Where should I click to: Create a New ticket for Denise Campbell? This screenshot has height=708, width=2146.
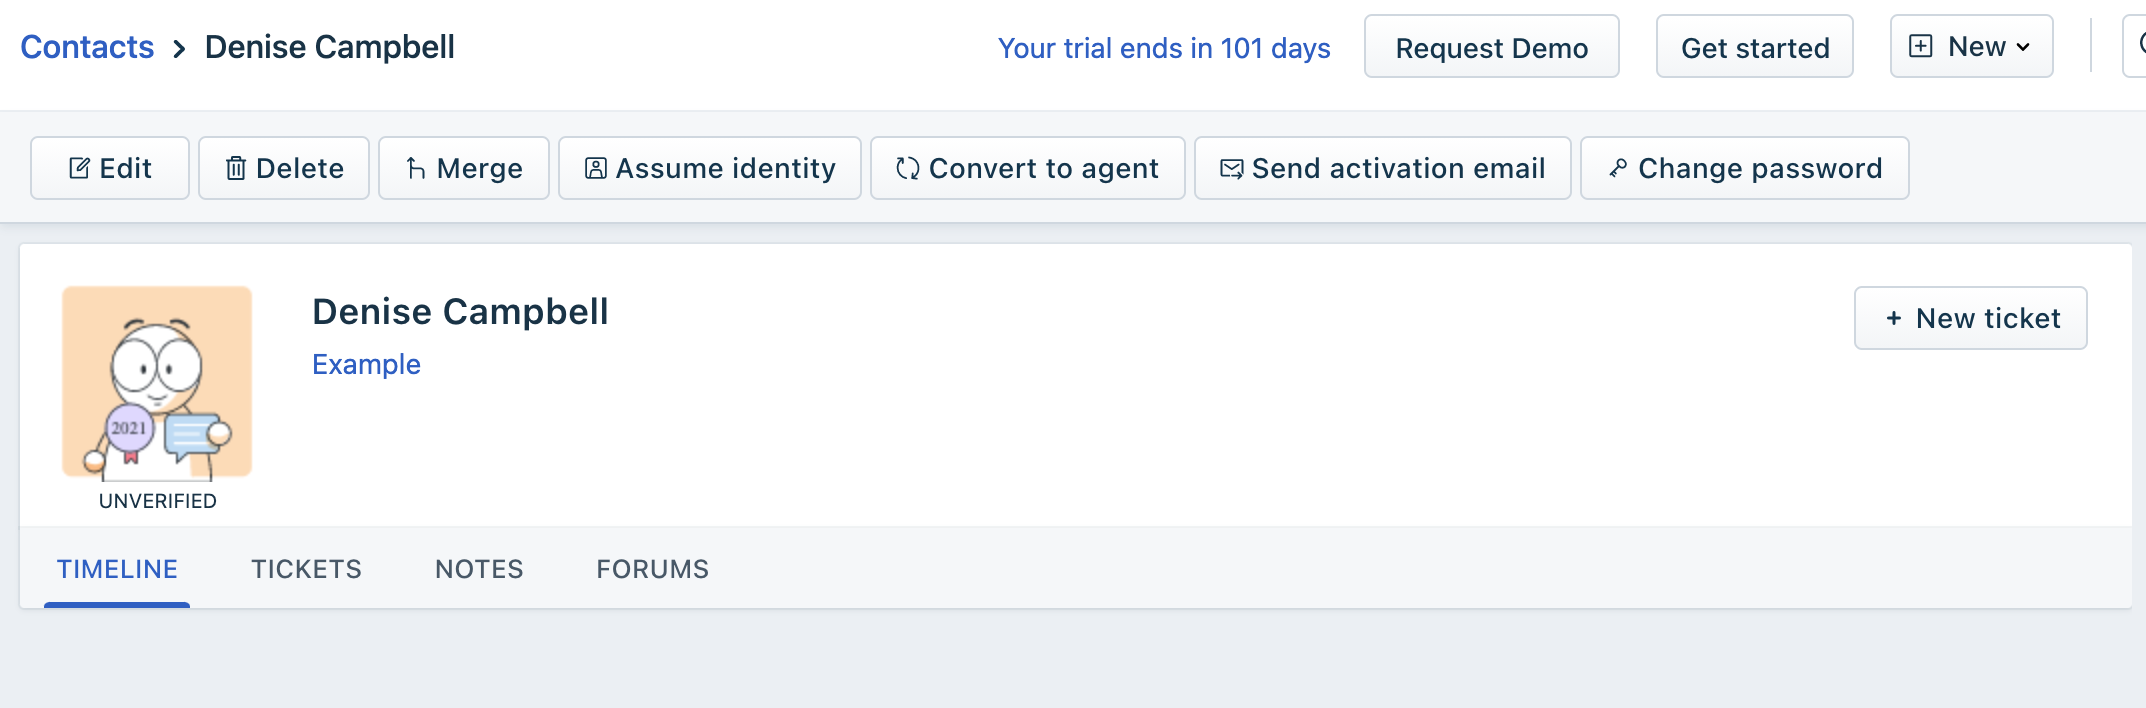point(1970,318)
